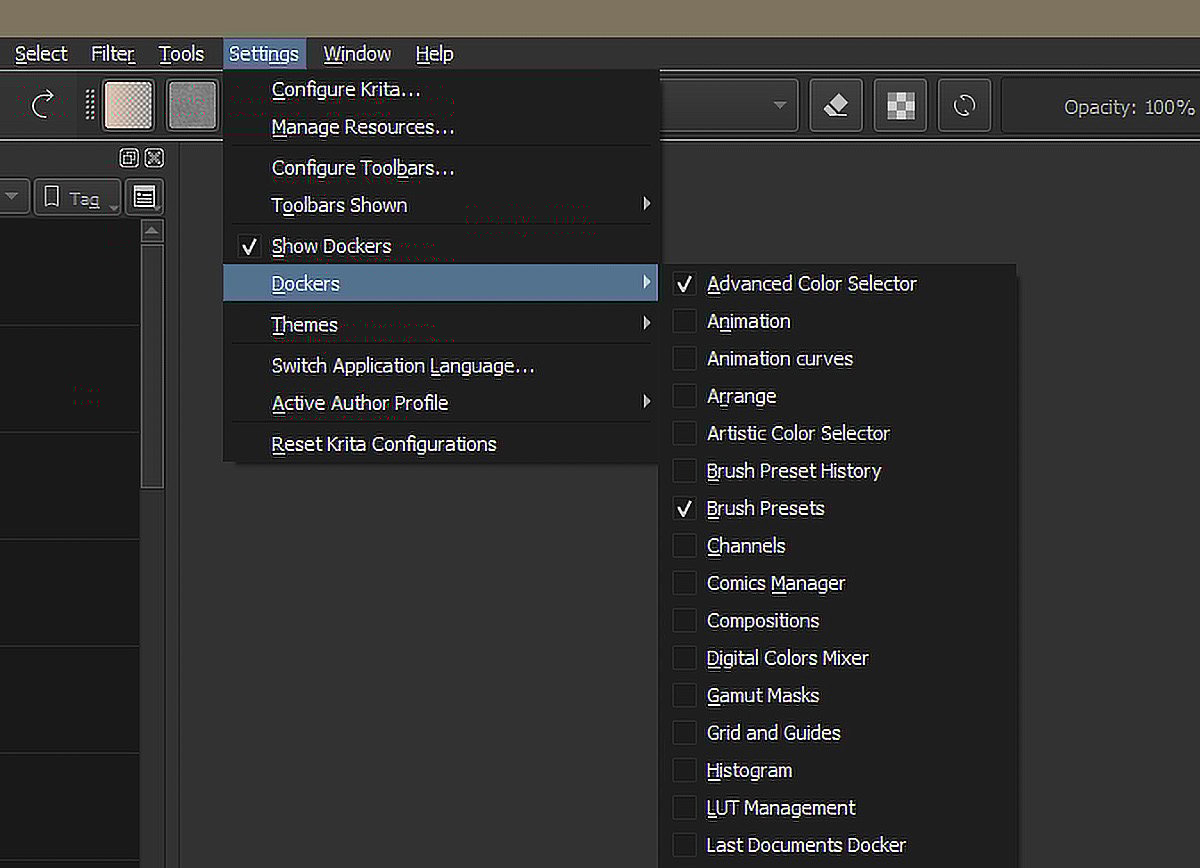Uncheck Advanced Color Selector docker
1200x868 pixels.
[x=838, y=284]
